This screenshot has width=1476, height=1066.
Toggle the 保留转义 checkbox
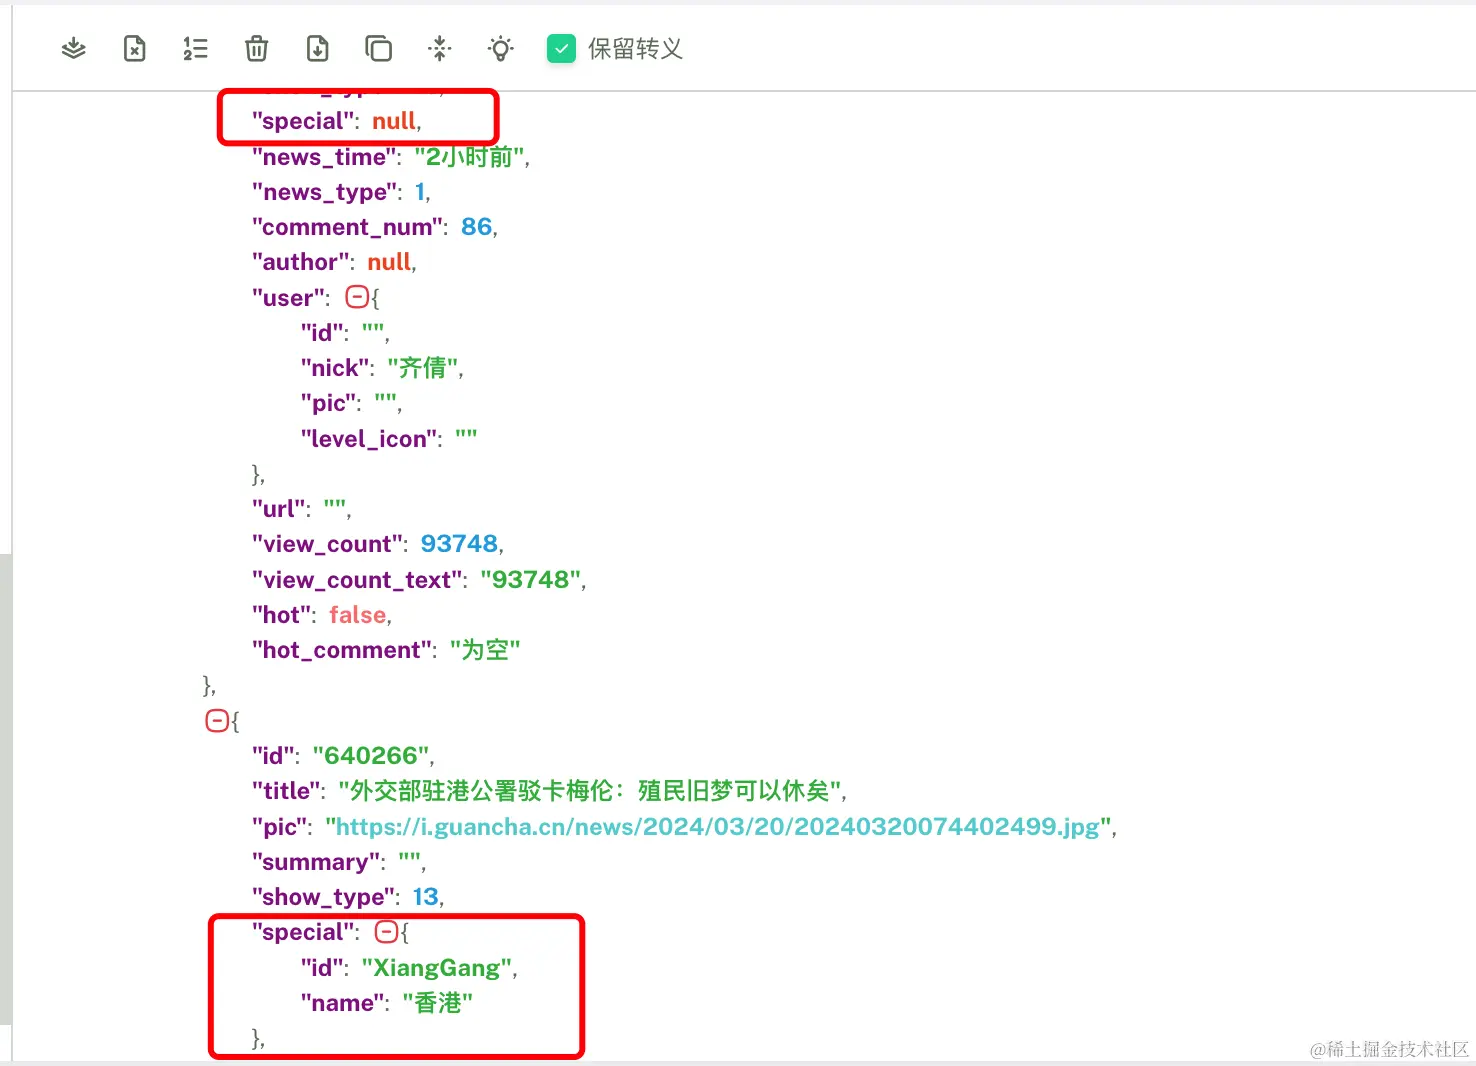pyautogui.click(x=561, y=48)
